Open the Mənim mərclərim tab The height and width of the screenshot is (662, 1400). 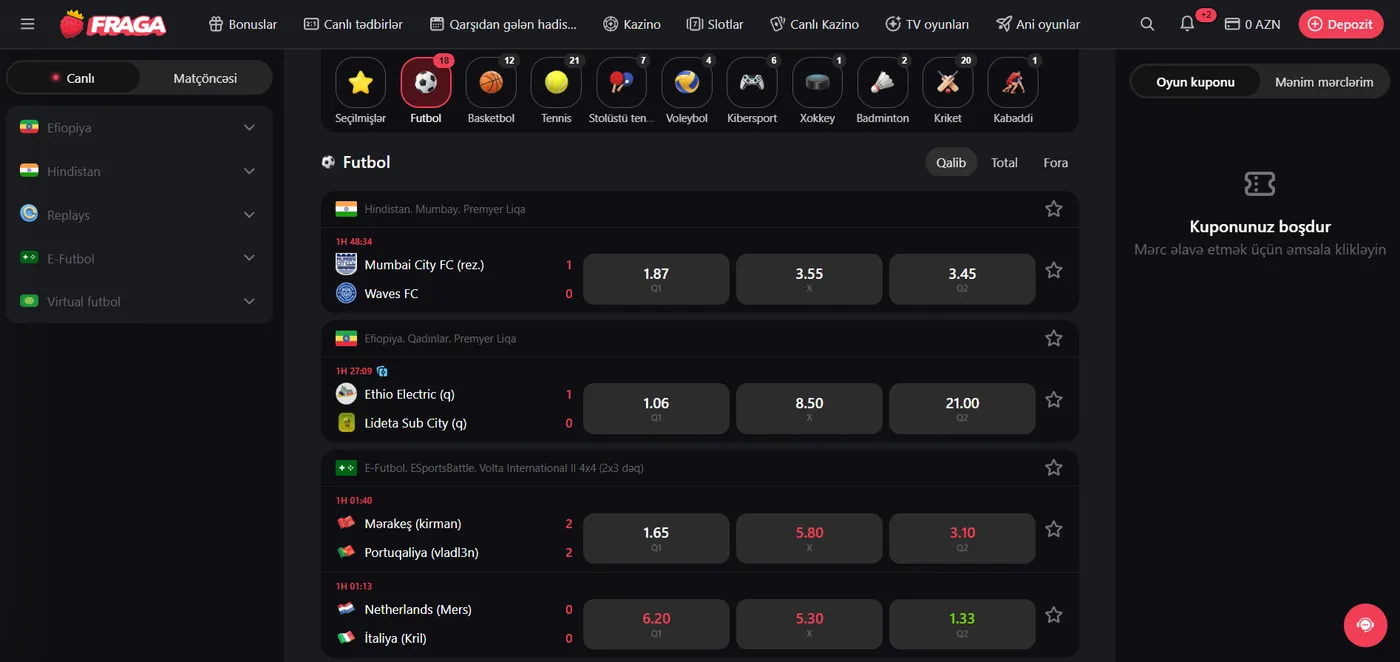point(1323,82)
